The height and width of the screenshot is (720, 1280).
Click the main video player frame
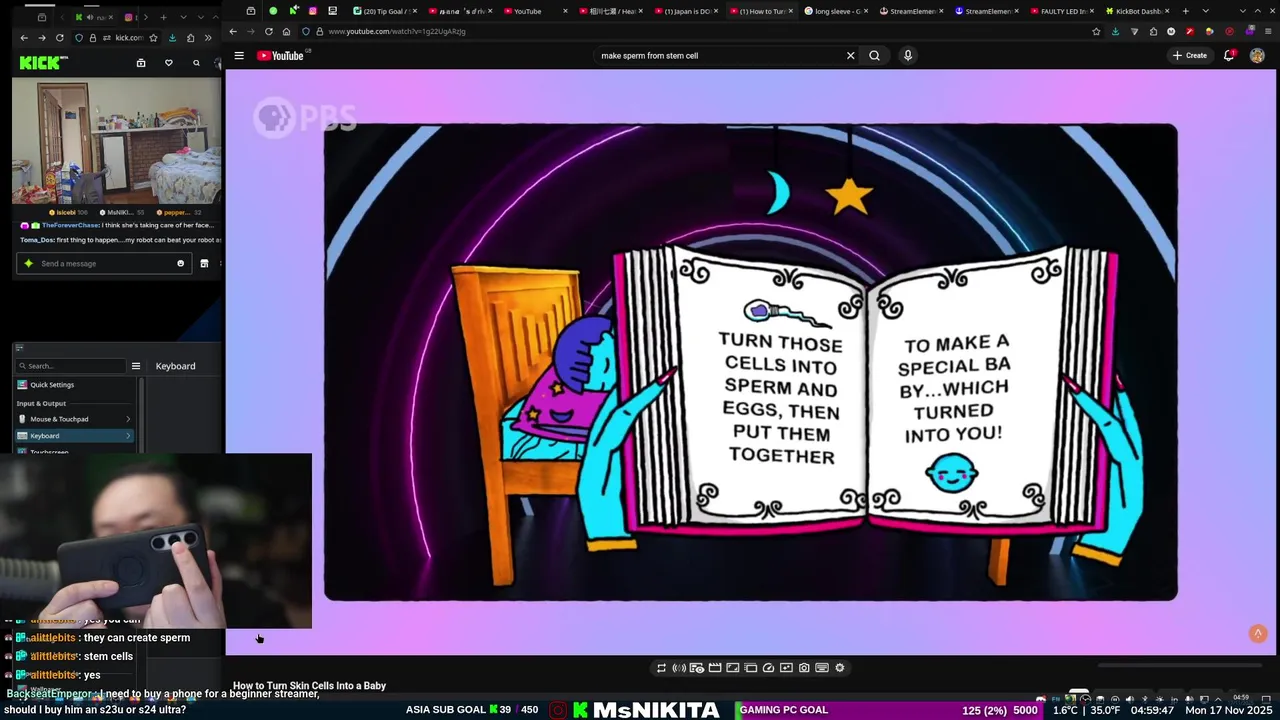pyautogui.click(x=750, y=362)
